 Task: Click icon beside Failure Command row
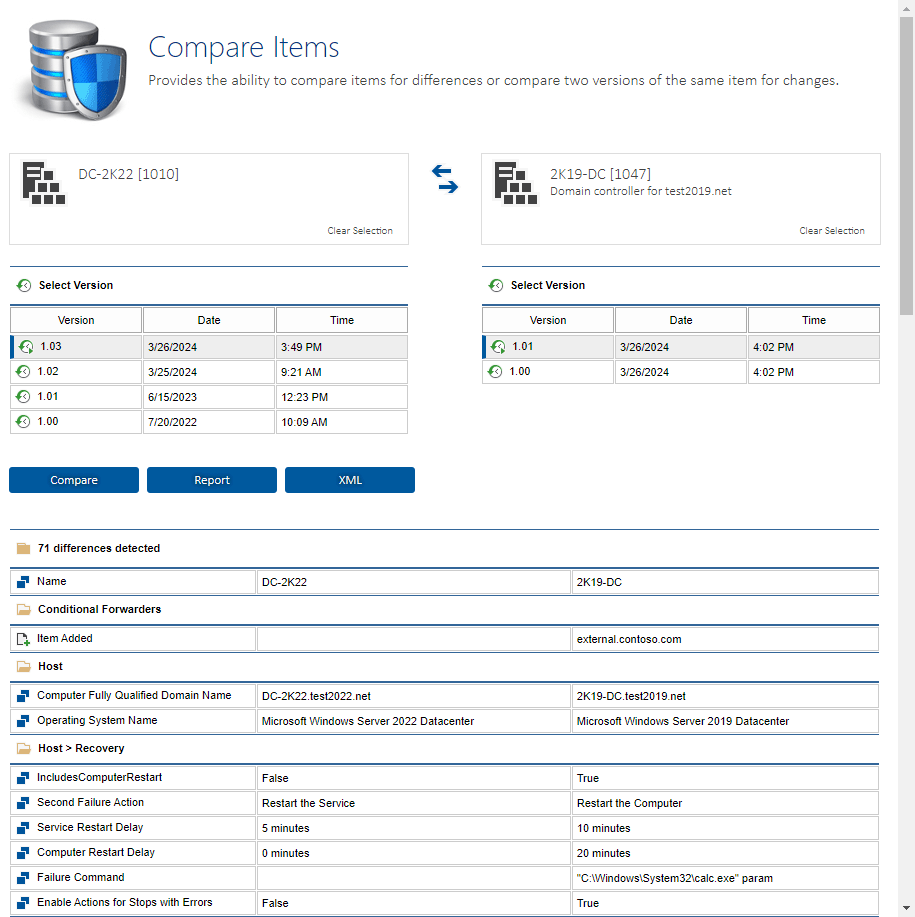pyautogui.click(x=23, y=878)
